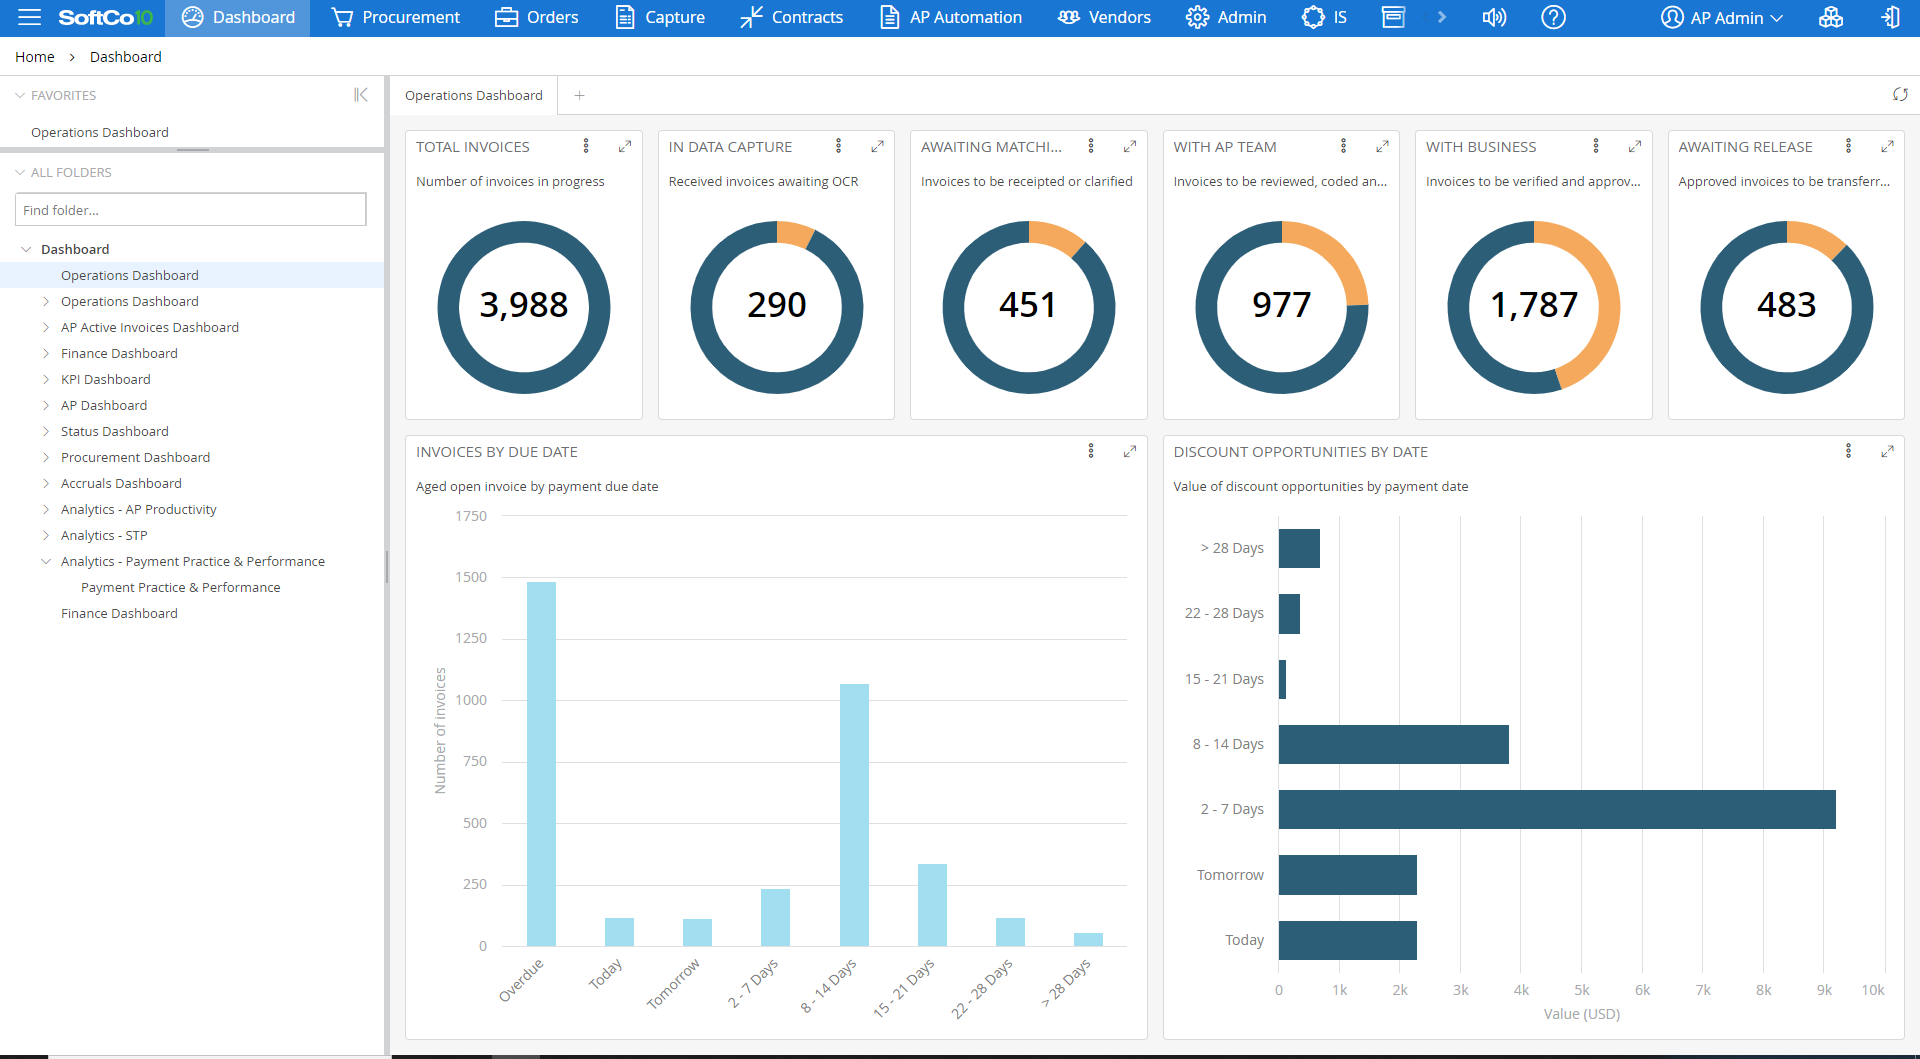Expand the AP Active Invoices Dashboard node
The image size is (1920, 1059).
click(44, 327)
